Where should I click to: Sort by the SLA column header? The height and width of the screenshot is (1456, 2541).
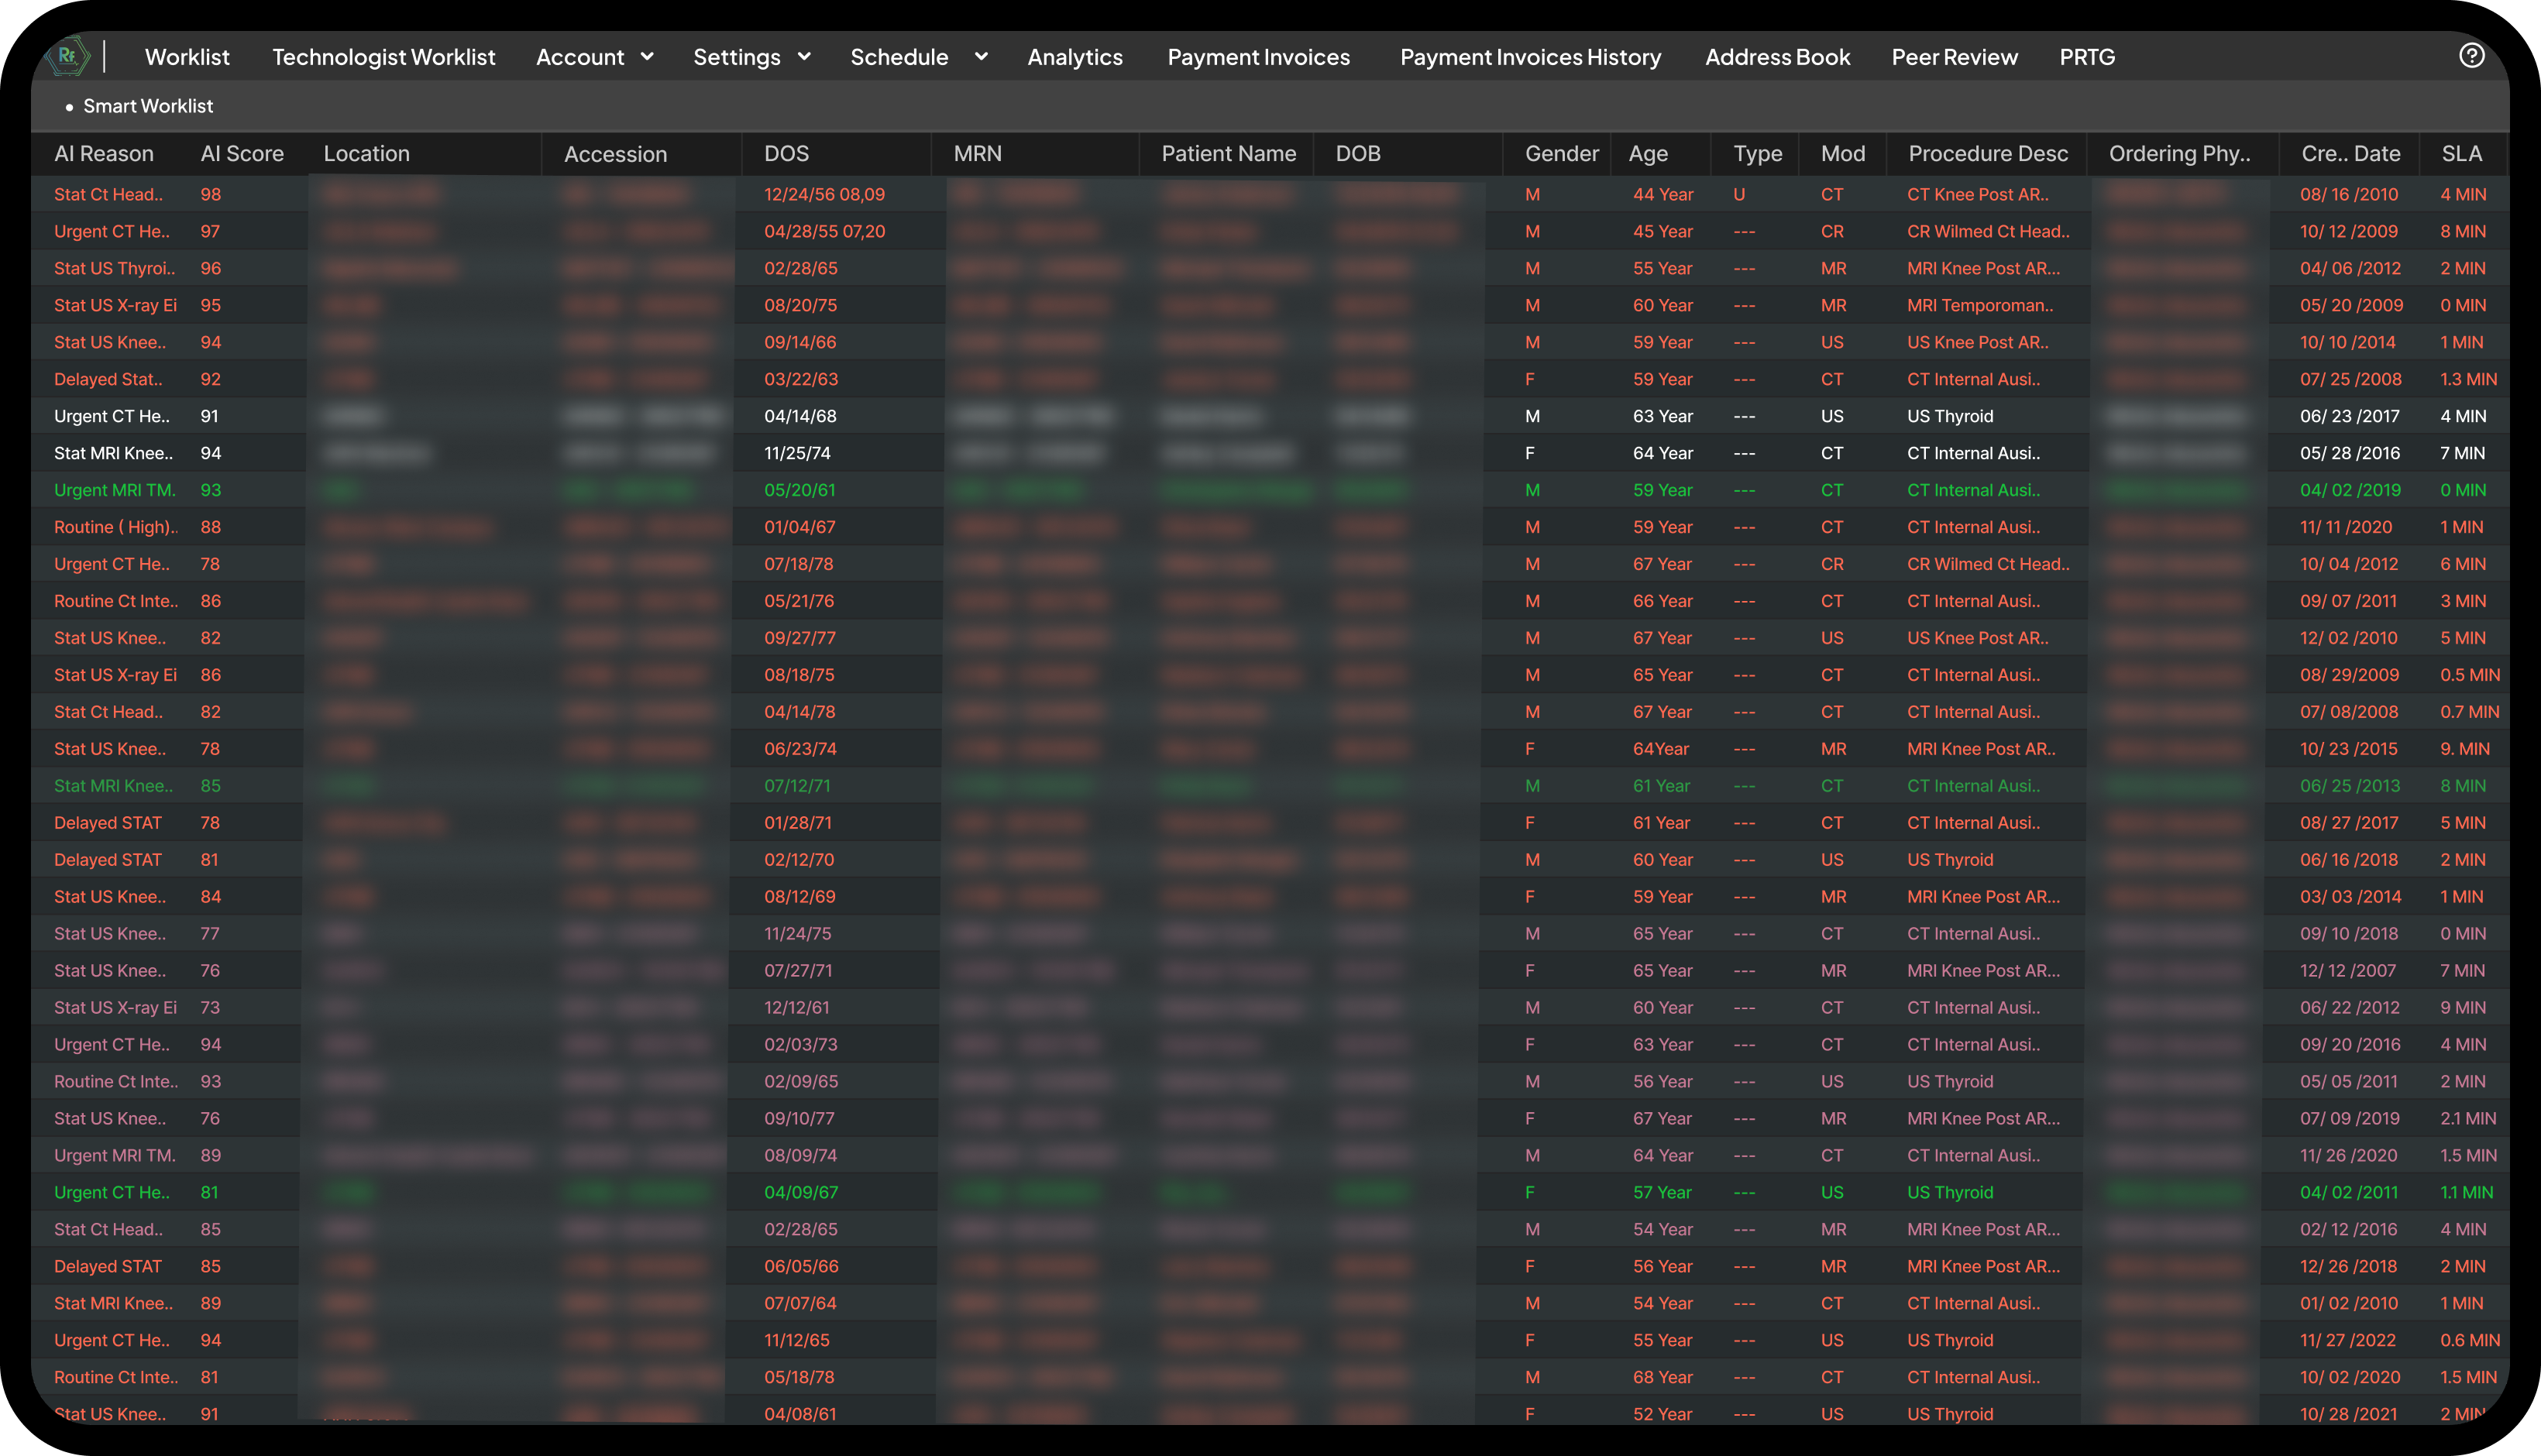click(x=2461, y=154)
